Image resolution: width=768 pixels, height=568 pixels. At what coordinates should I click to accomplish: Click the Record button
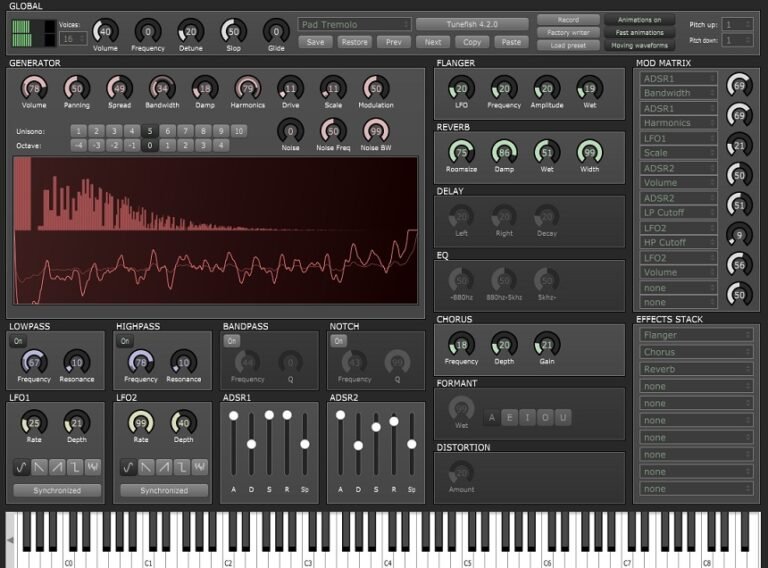pos(568,20)
